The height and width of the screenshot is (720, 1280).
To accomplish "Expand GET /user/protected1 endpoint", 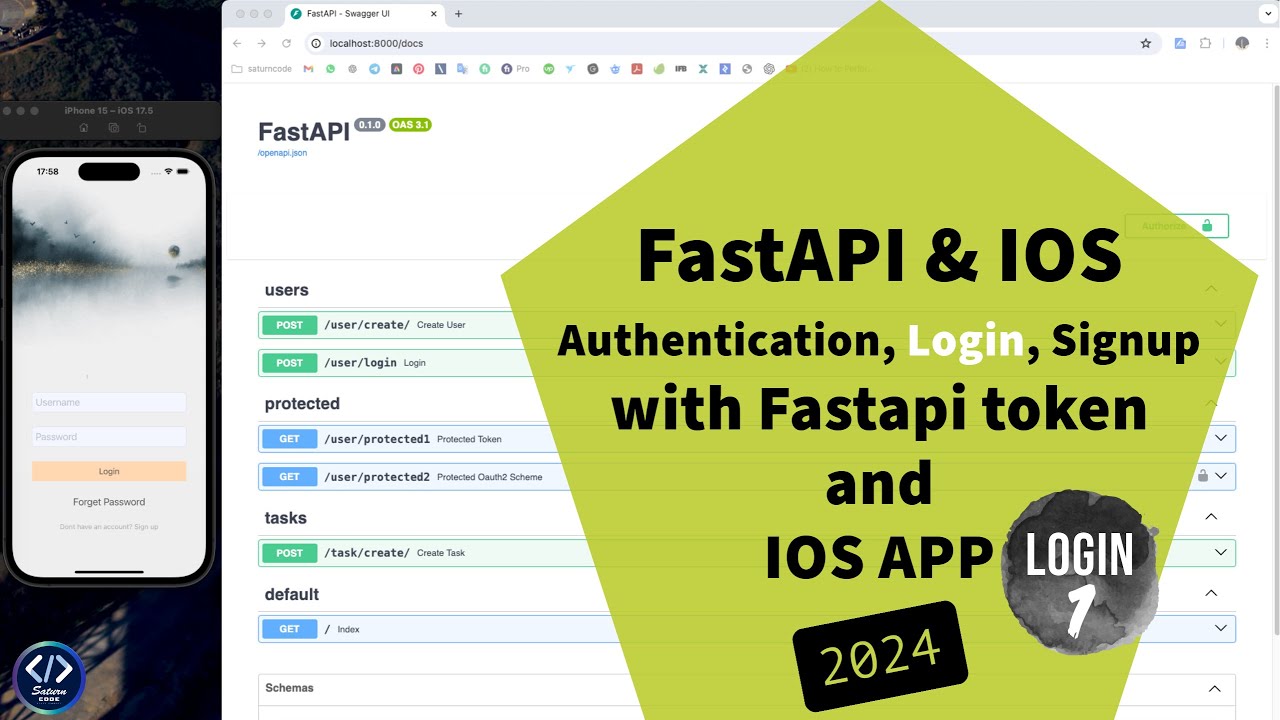I will (746, 438).
